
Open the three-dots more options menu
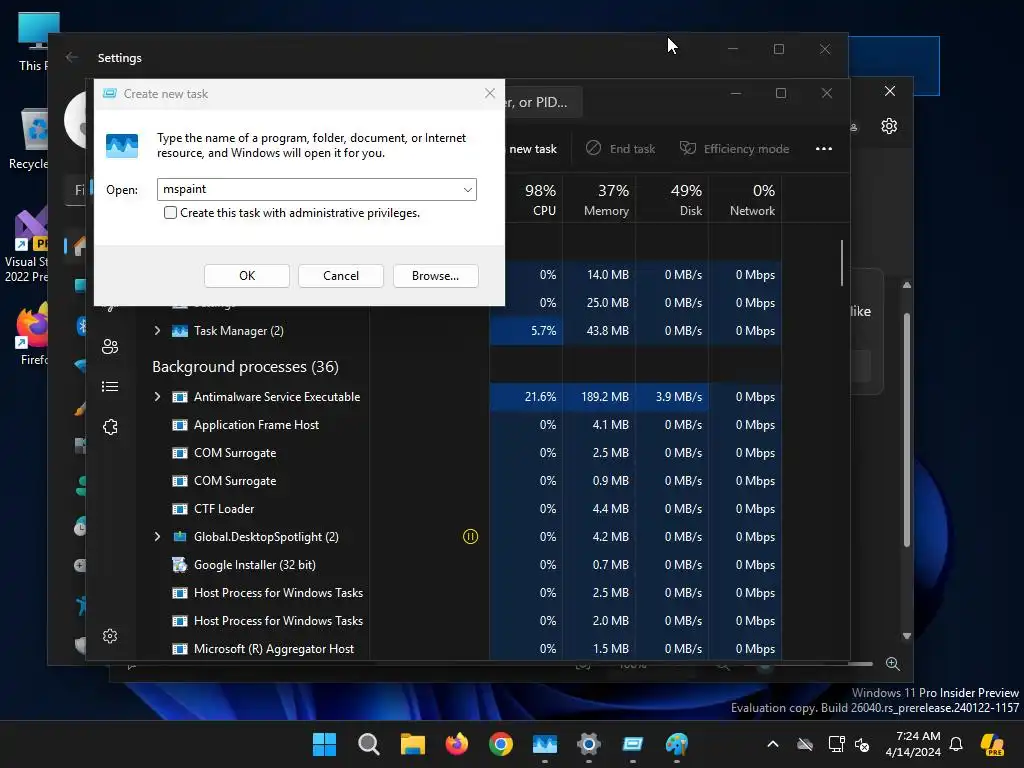tap(824, 149)
